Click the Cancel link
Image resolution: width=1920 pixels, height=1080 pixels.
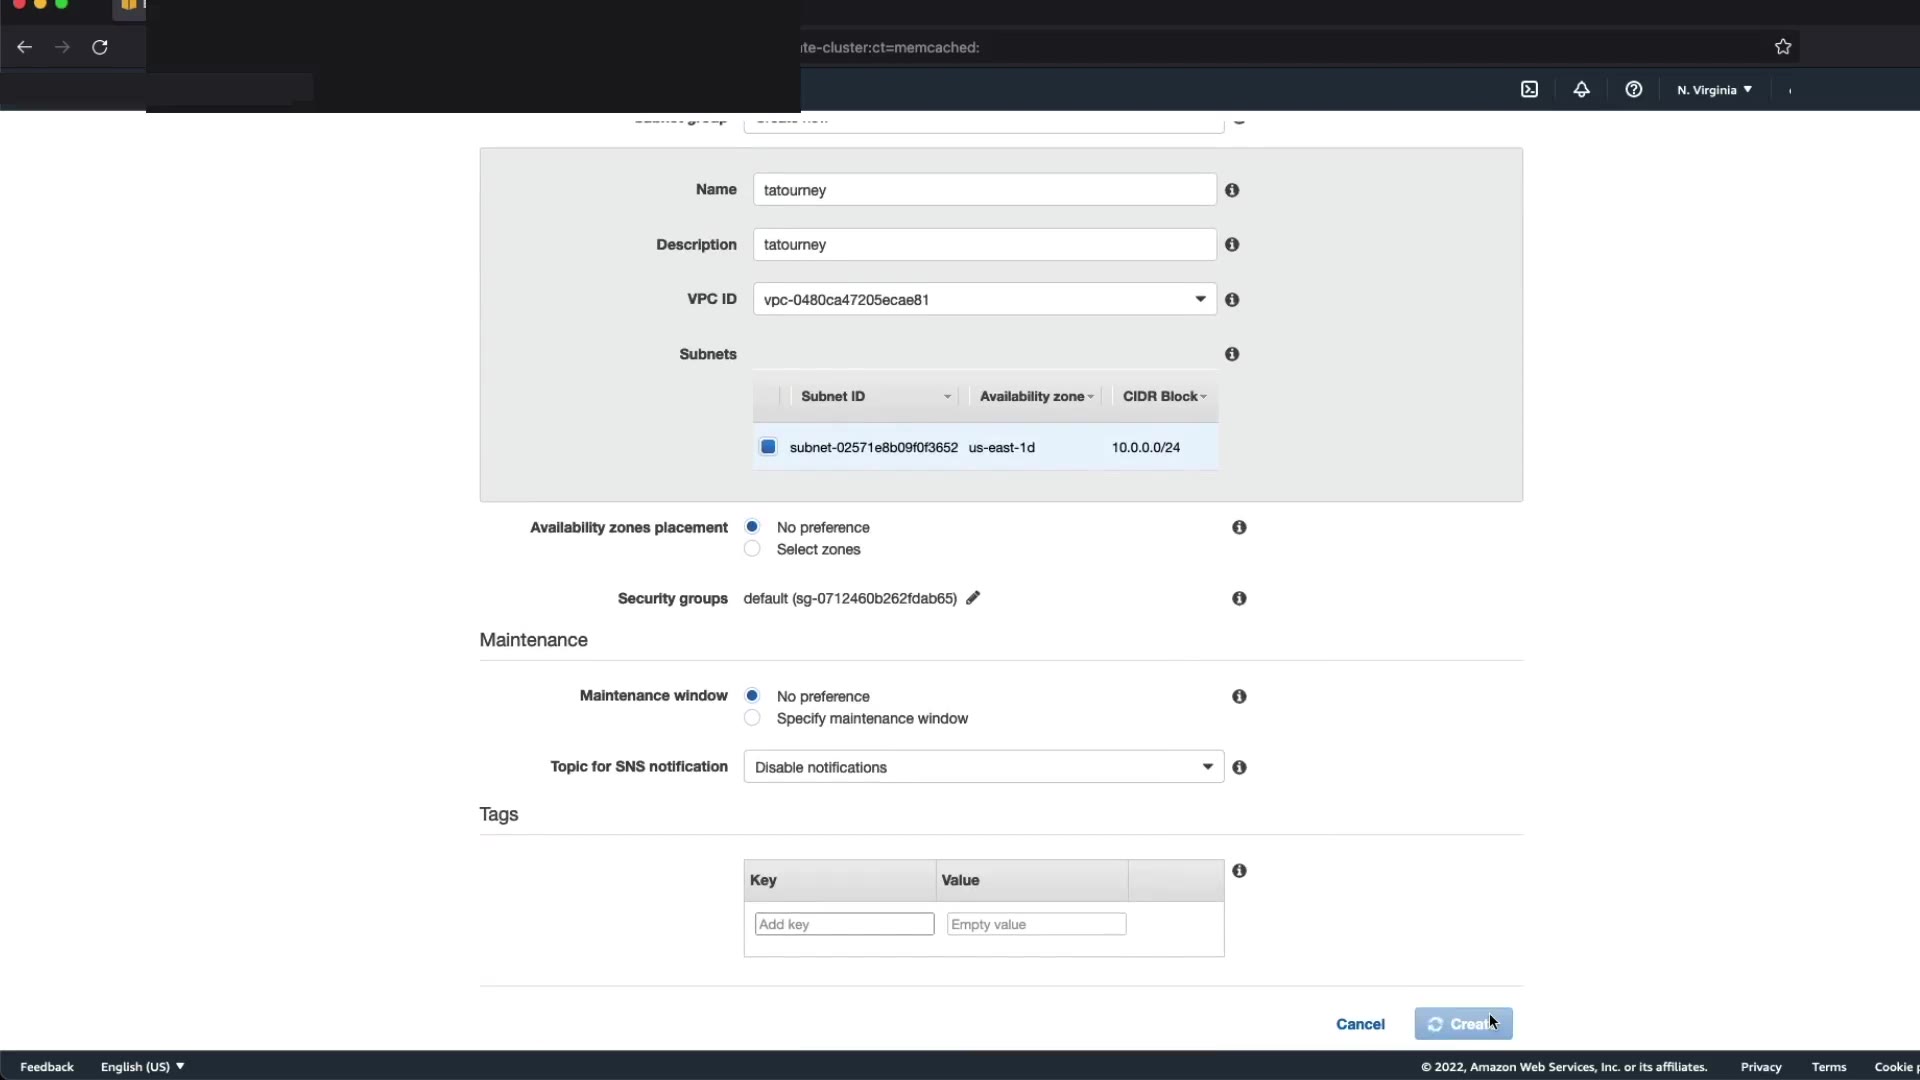1360,1024
